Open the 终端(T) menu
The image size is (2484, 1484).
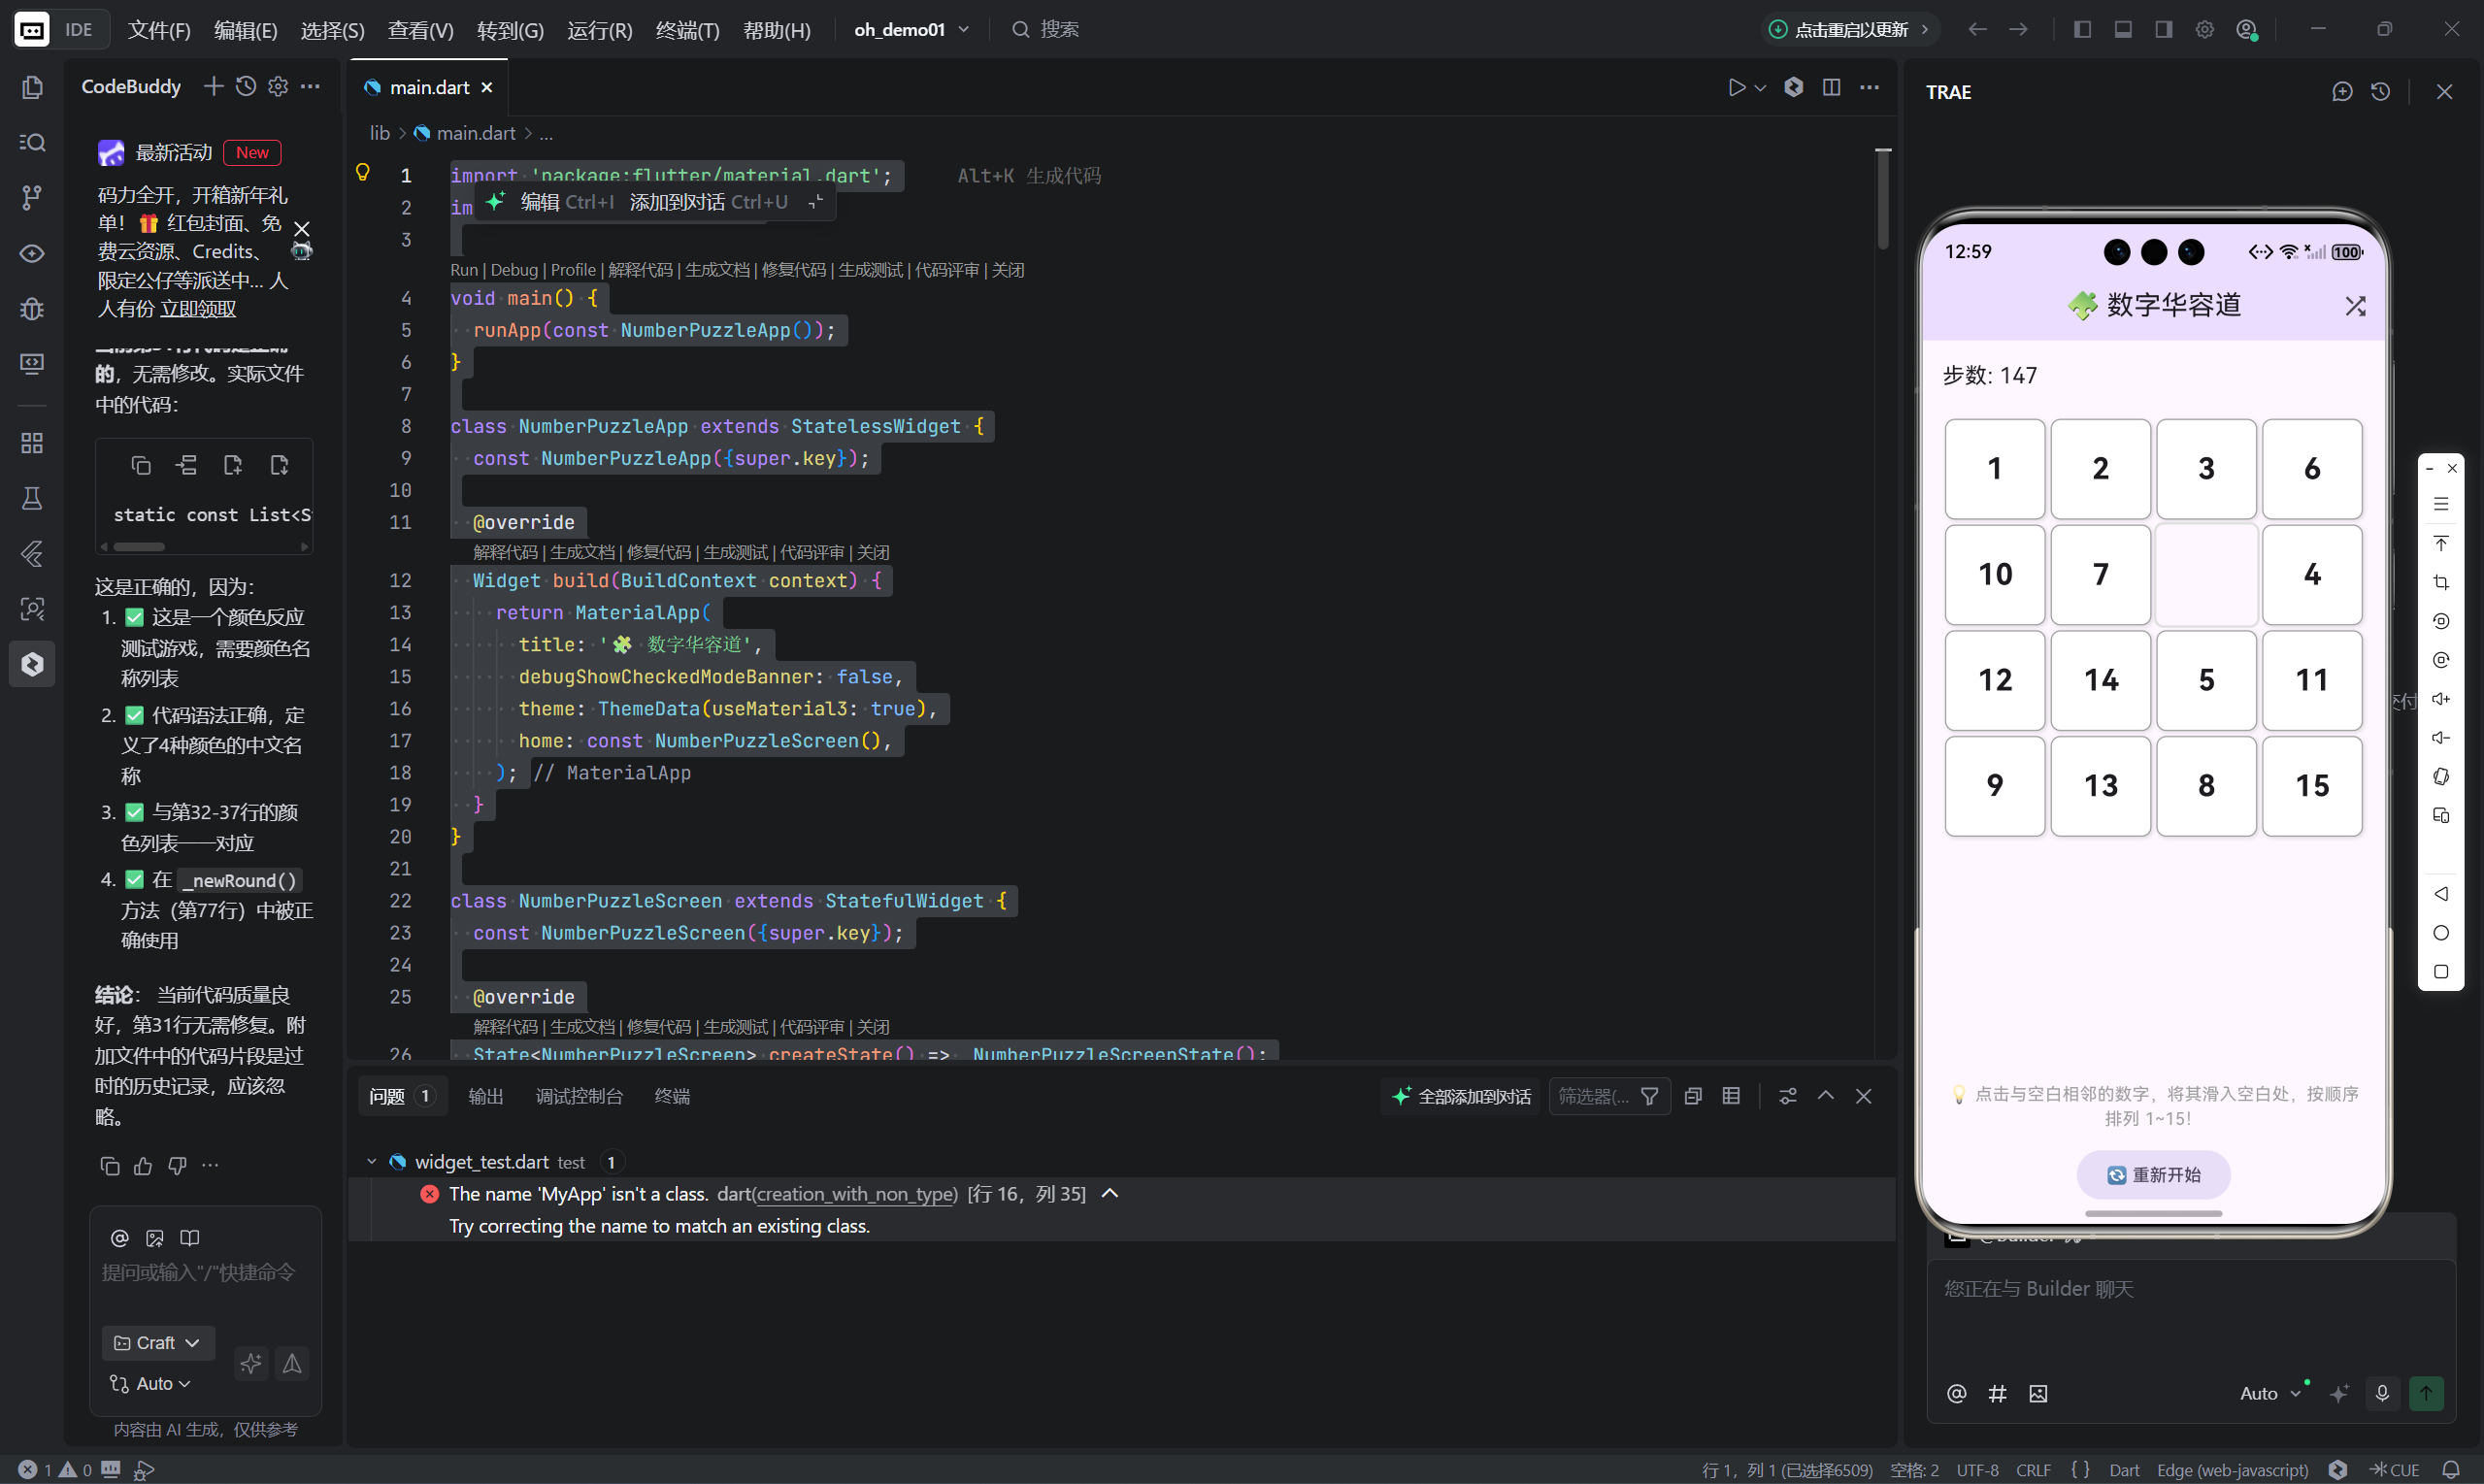tap(687, 30)
